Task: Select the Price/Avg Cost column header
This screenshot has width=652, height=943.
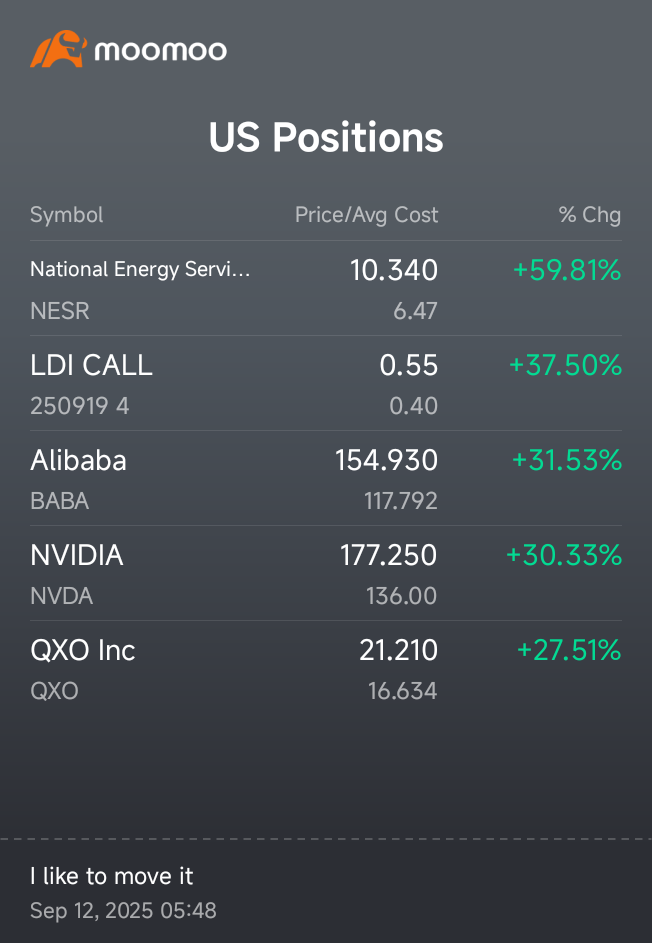Action: point(366,215)
